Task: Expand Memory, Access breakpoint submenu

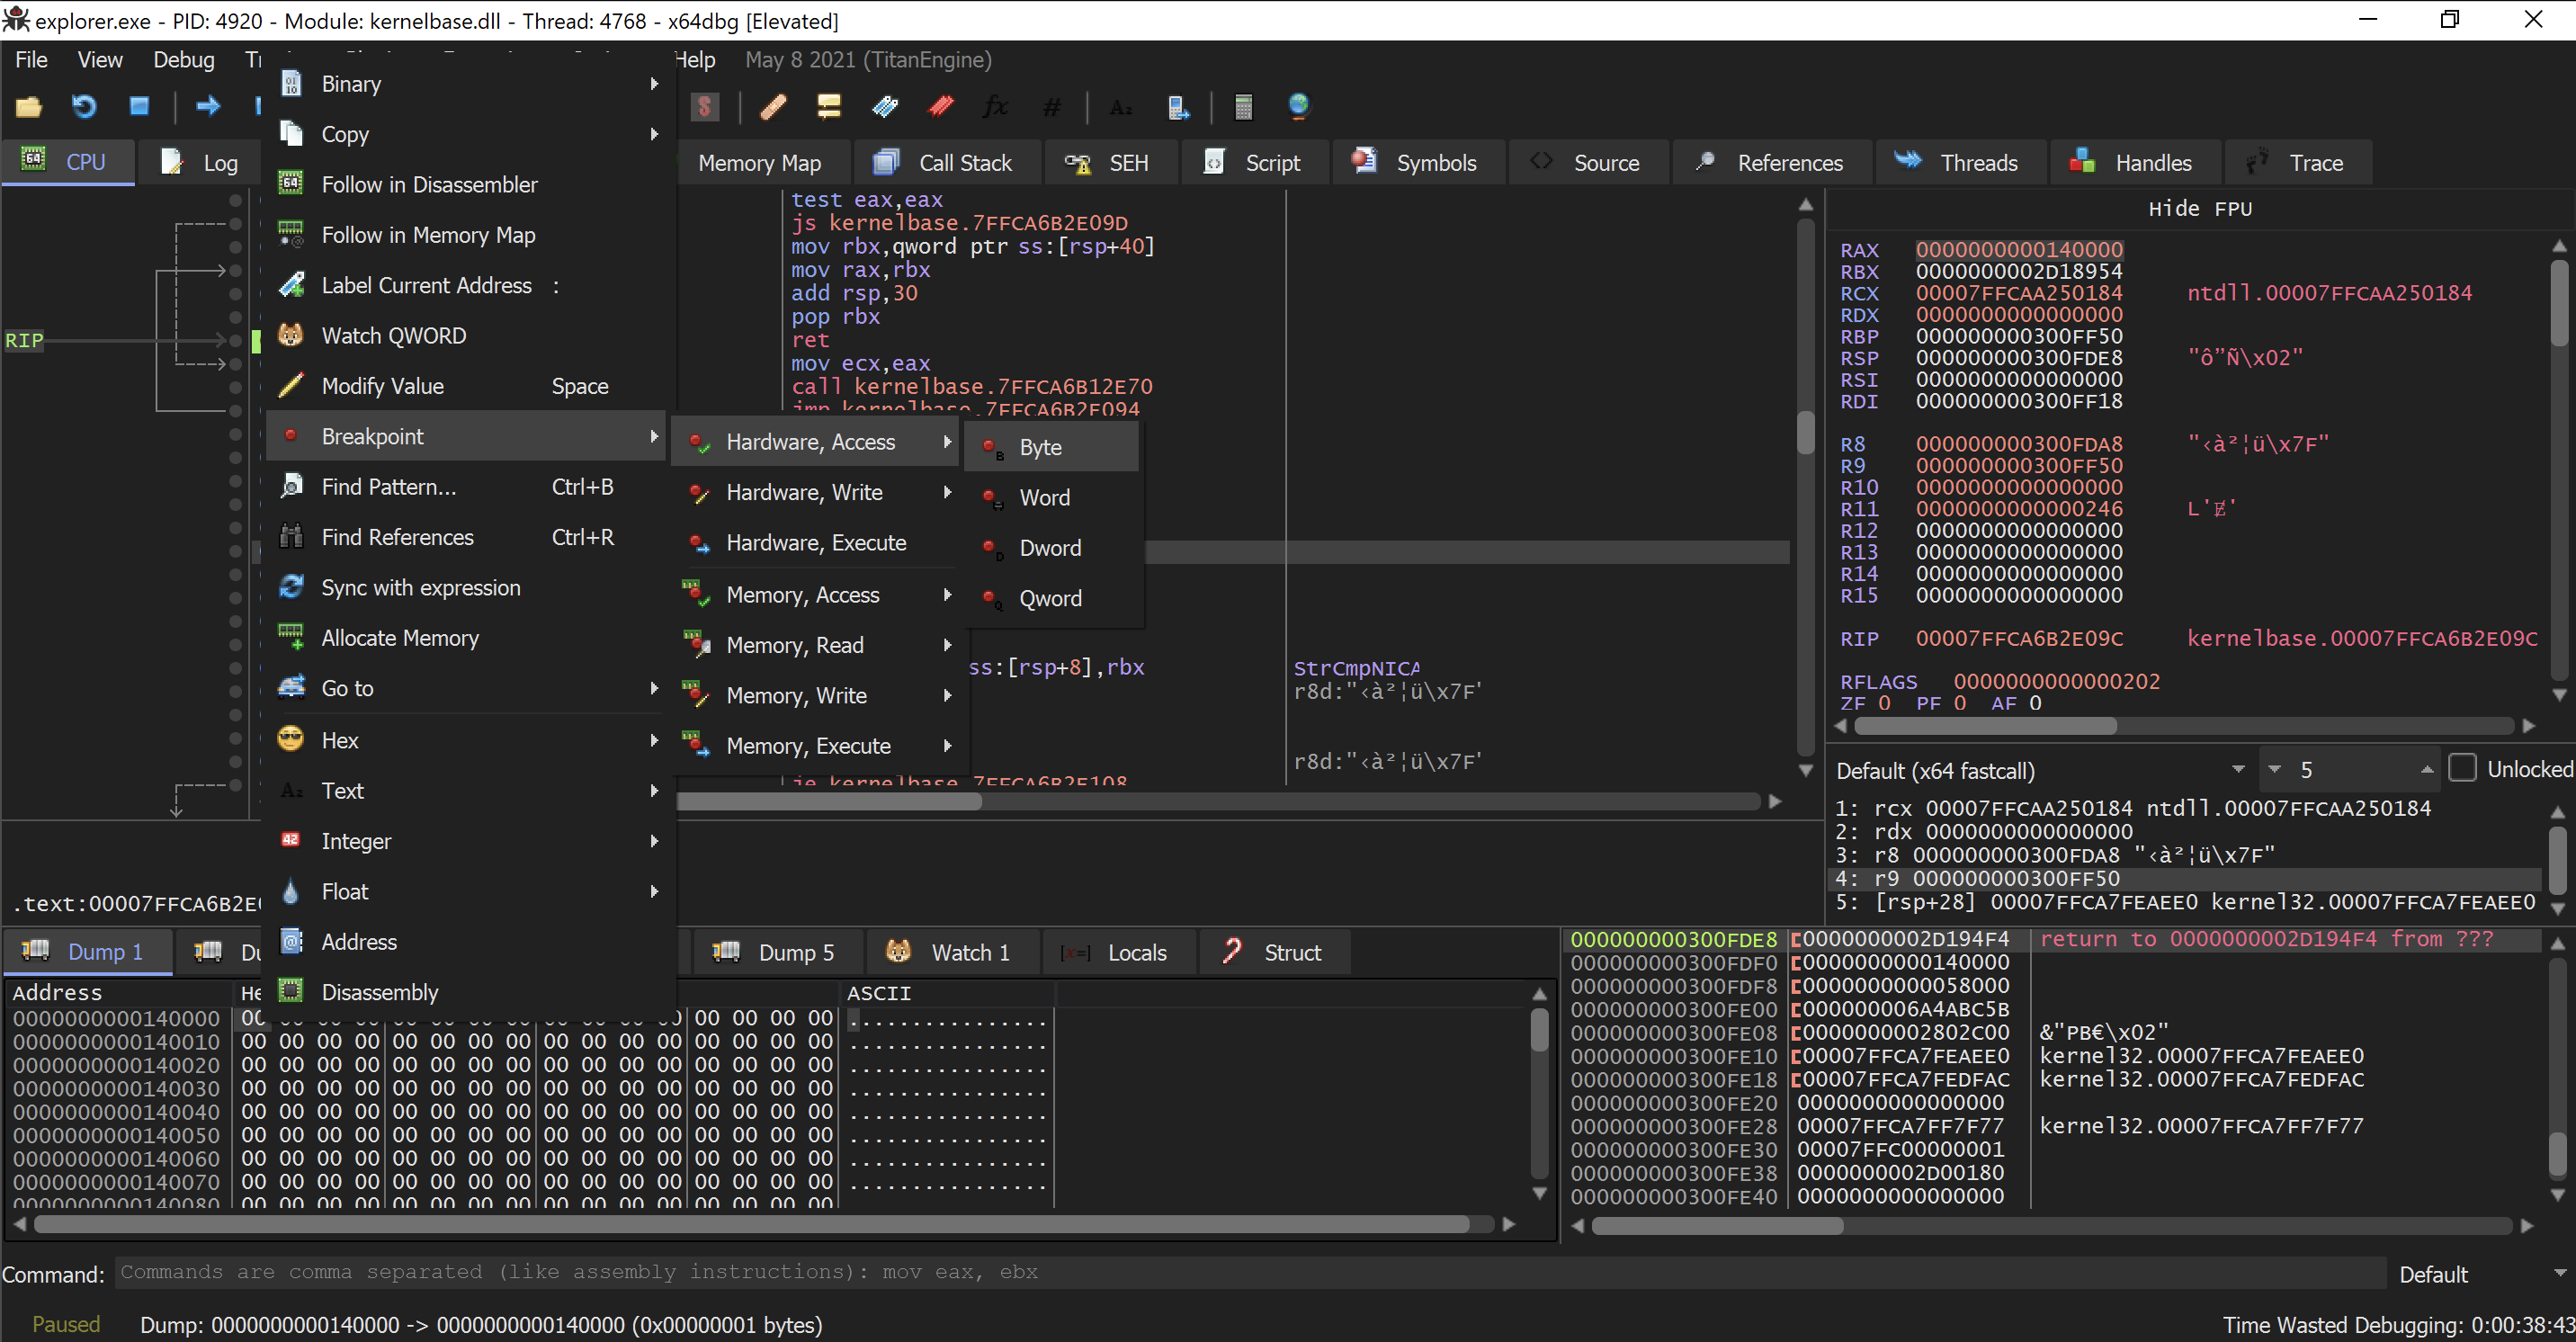Action: (x=816, y=594)
